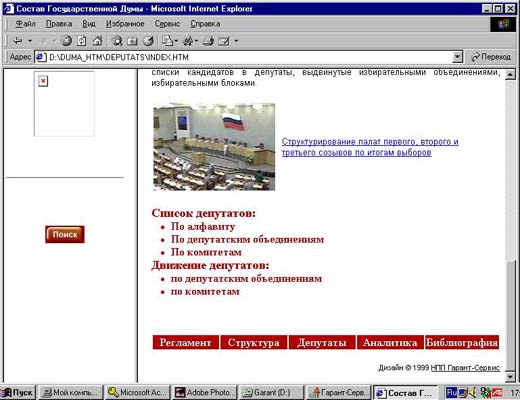Follow the Структурирование палат link

[370, 147]
